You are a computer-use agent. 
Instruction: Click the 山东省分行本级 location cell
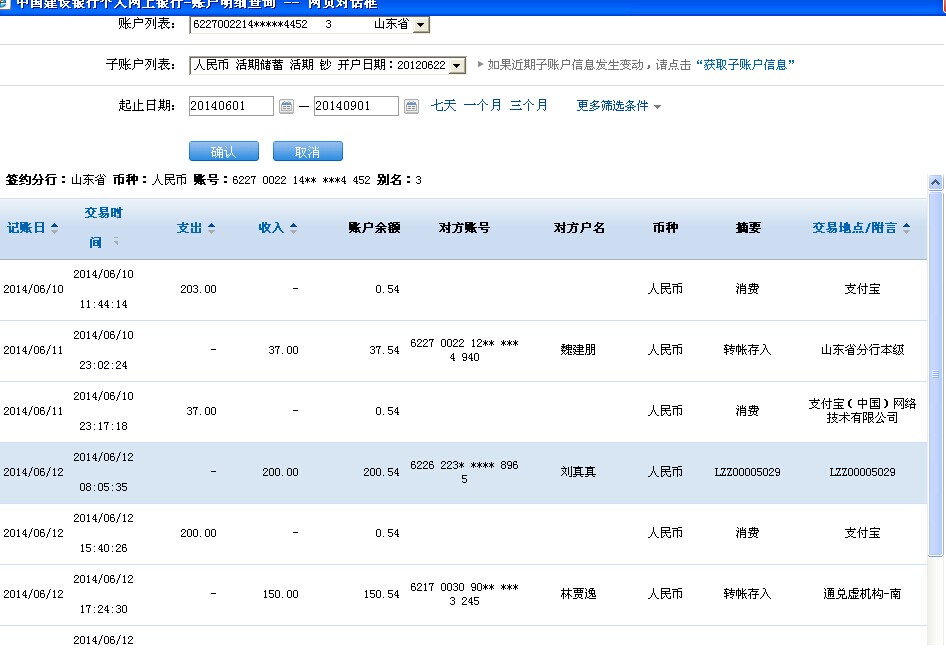click(862, 350)
